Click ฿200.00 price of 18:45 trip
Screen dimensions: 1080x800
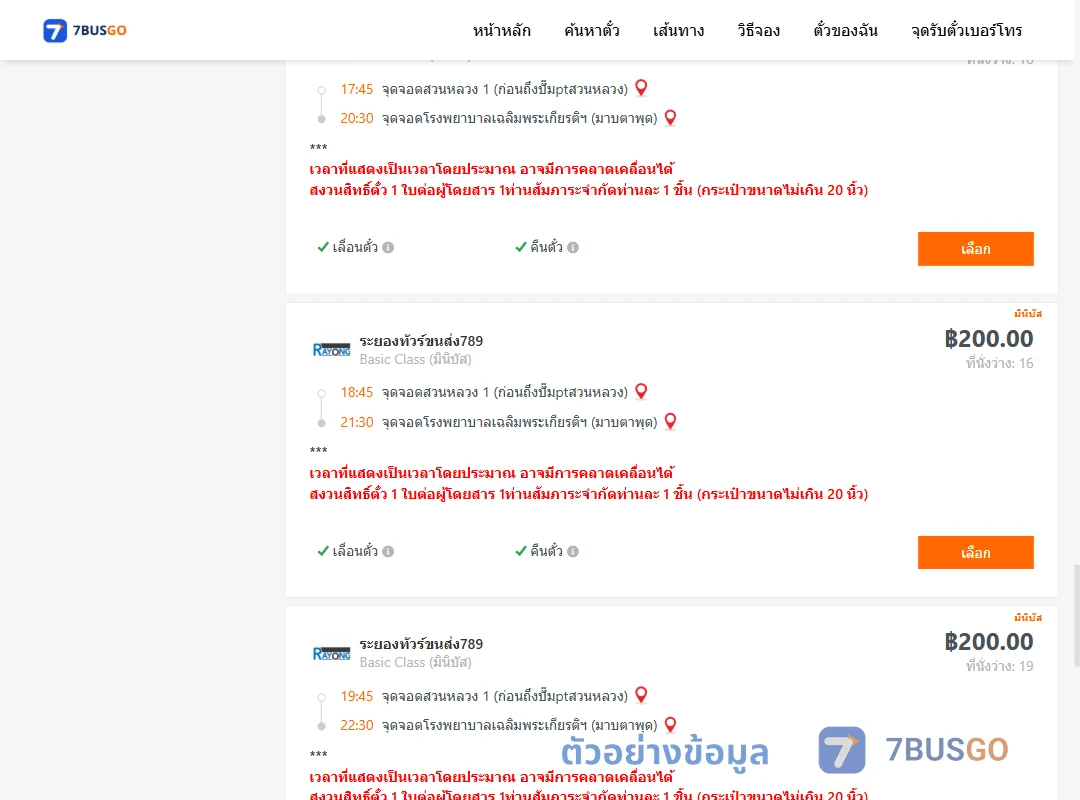coord(989,338)
